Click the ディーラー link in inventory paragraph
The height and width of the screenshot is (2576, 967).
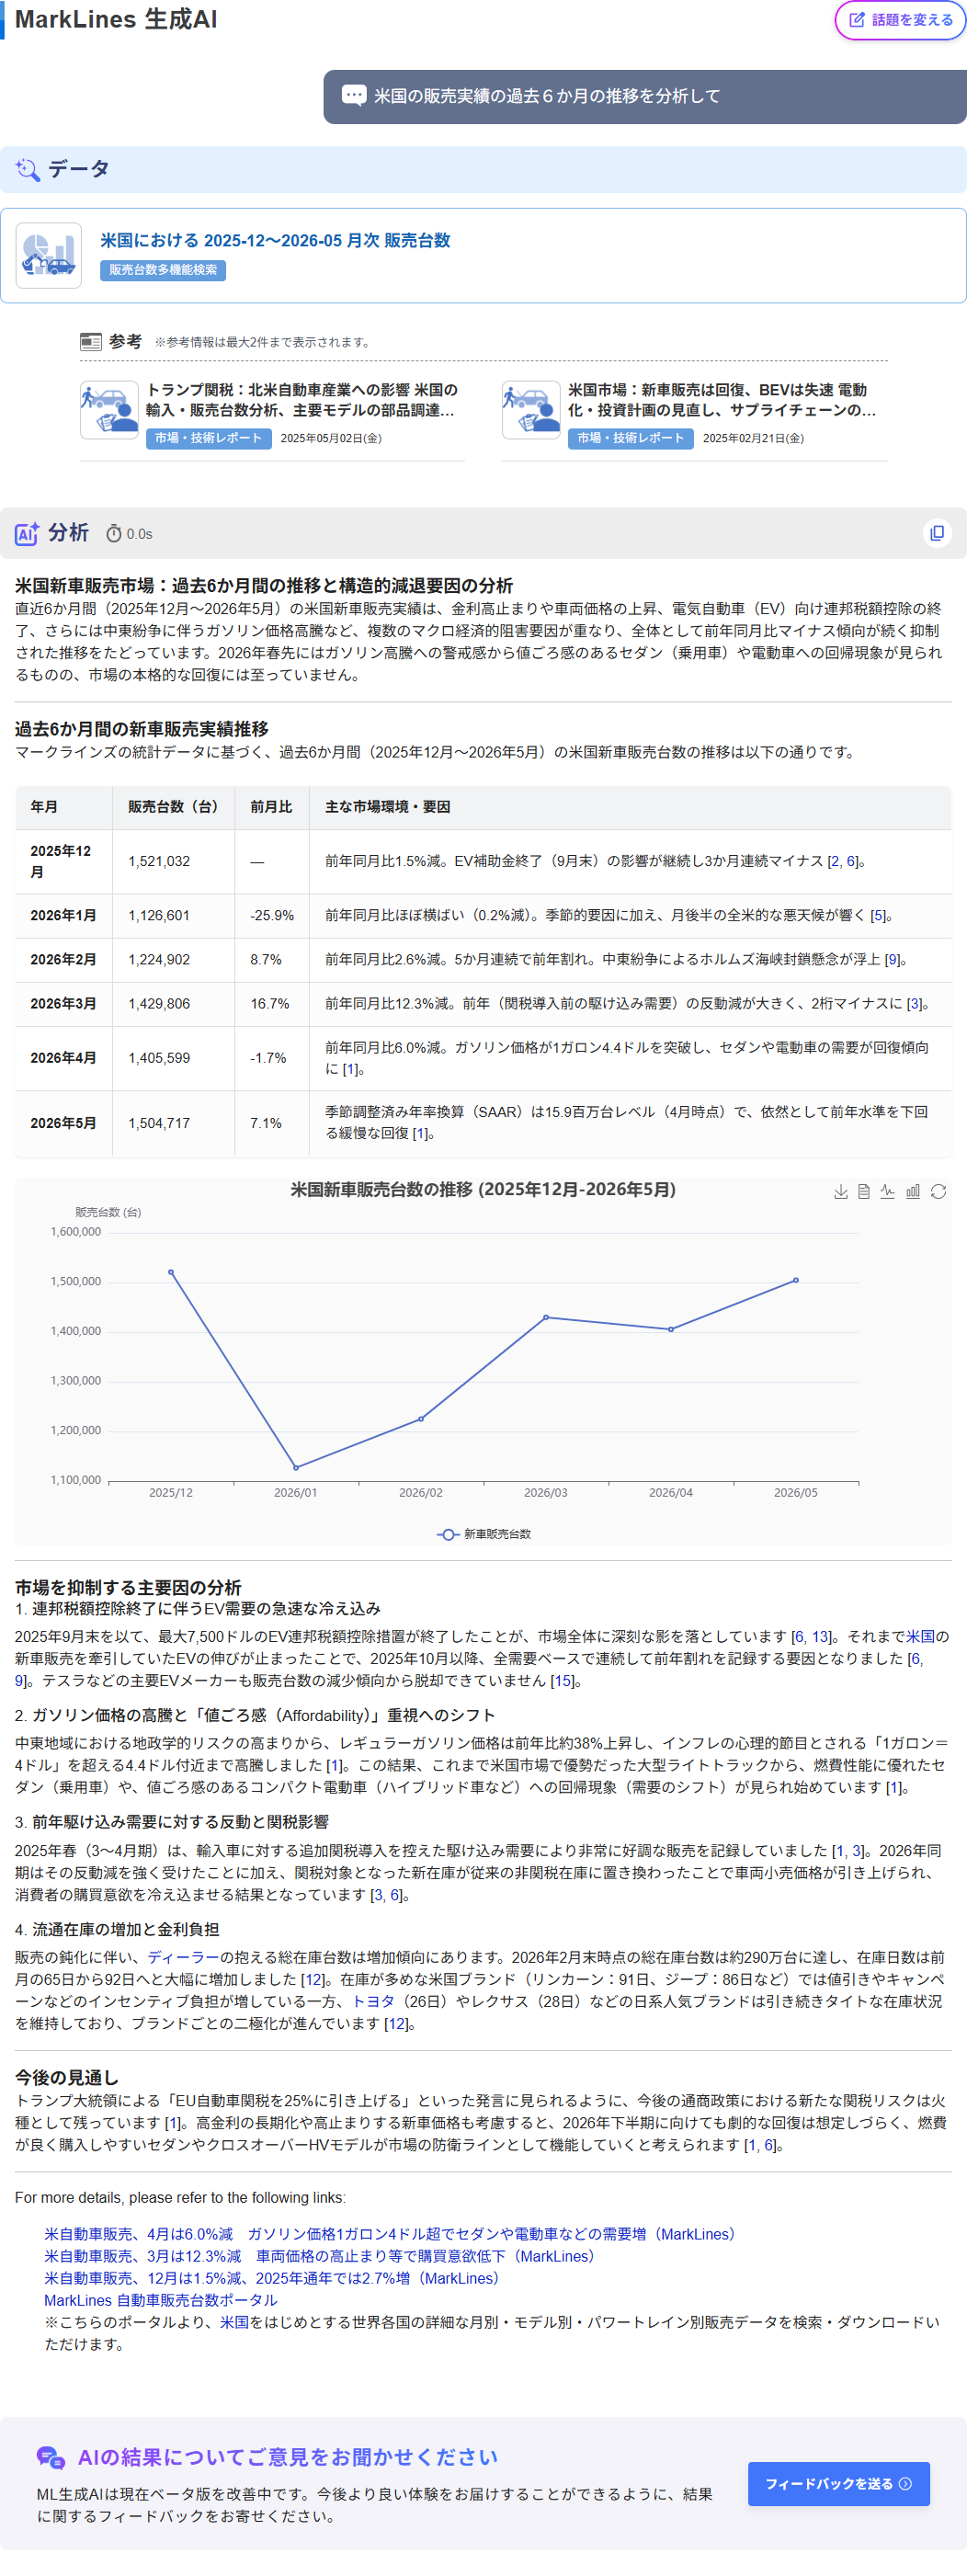183,1957
